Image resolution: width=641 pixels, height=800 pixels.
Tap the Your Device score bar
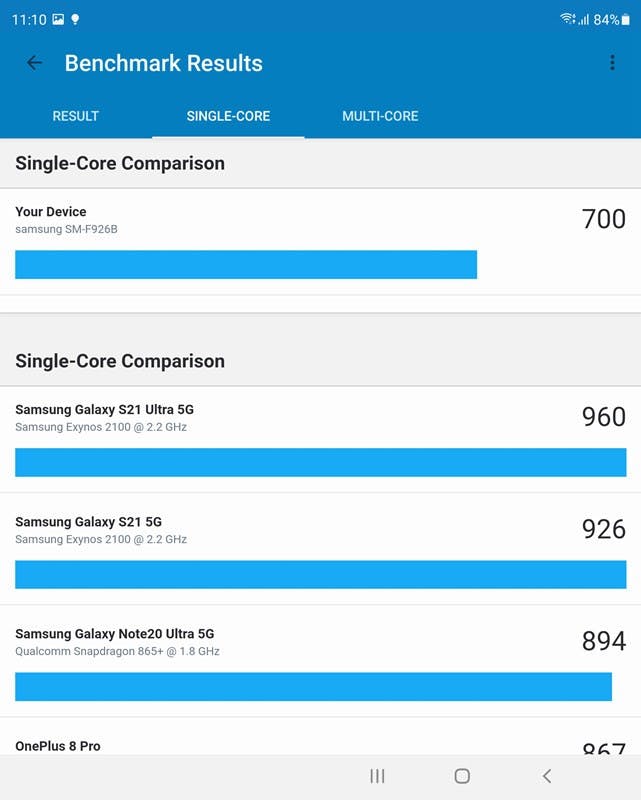pos(246,265)
